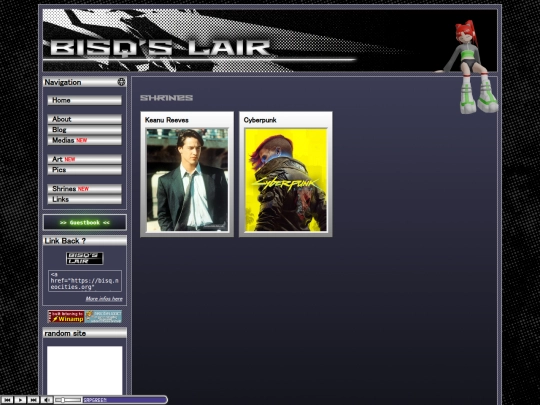Skip to next track in music player
This screenshot has width=540, height=405.
point(33,400)
